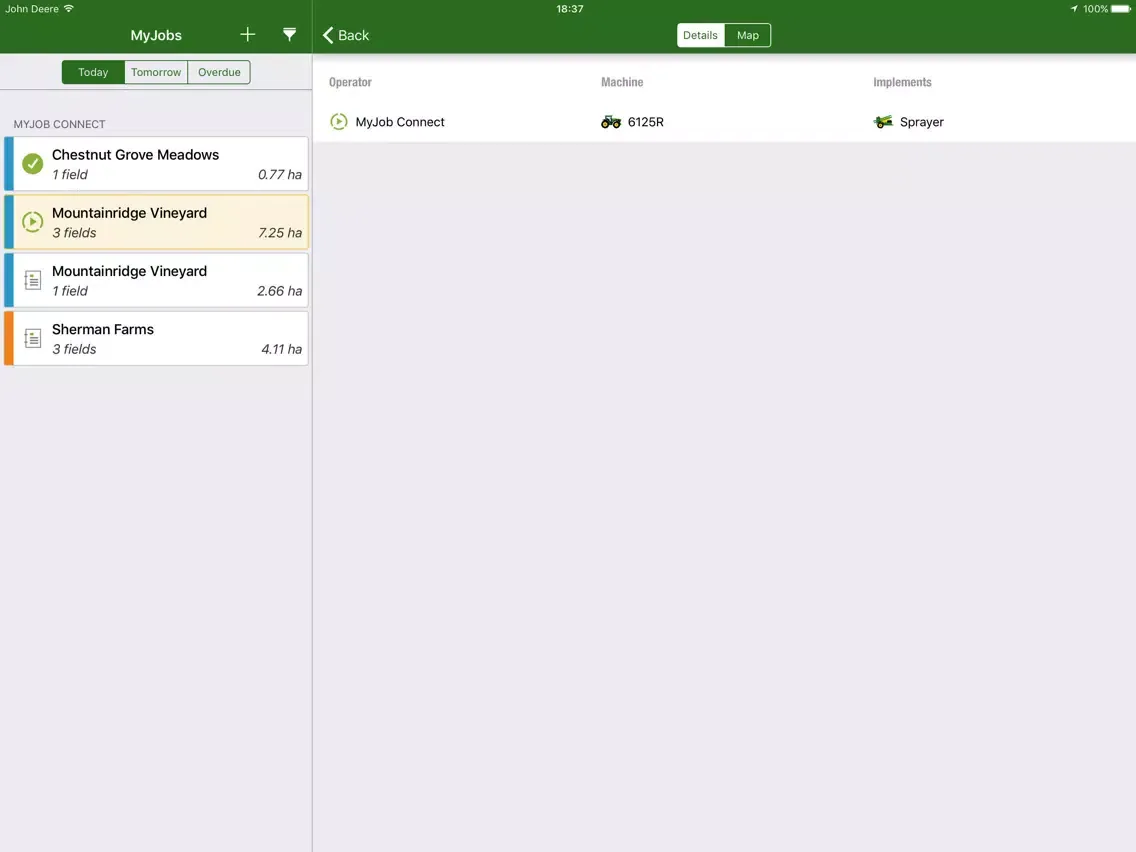The width and height of the screenshot is (1136, 852).
Task: Click the Operator column heading
Action: point(350,82)
